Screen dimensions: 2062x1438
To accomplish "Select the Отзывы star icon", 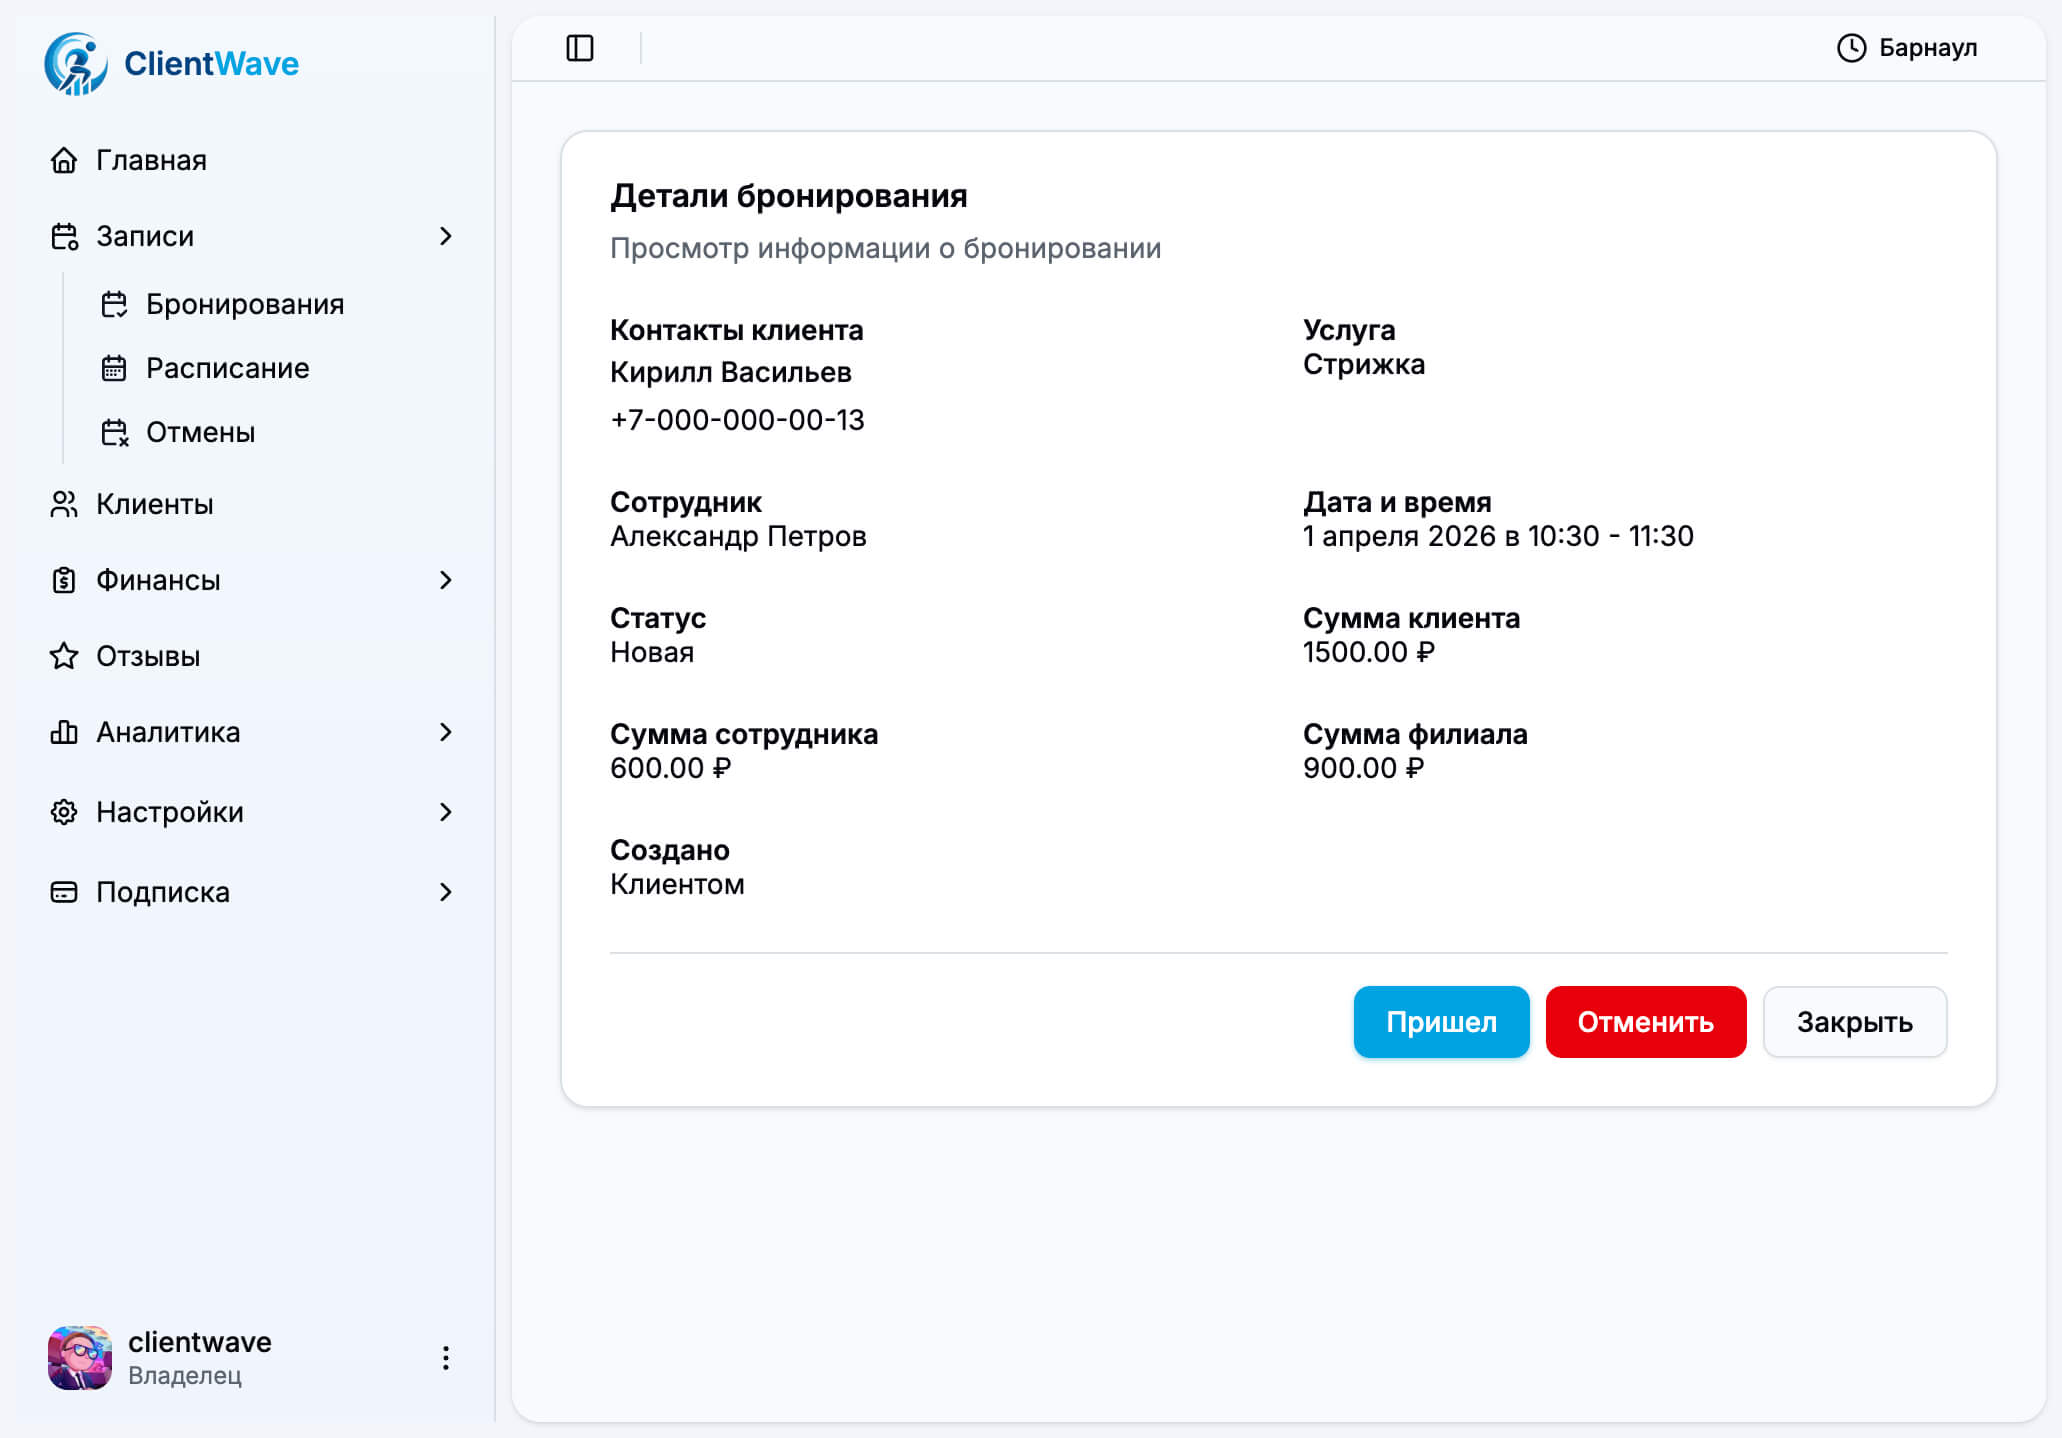I will 64,656.
